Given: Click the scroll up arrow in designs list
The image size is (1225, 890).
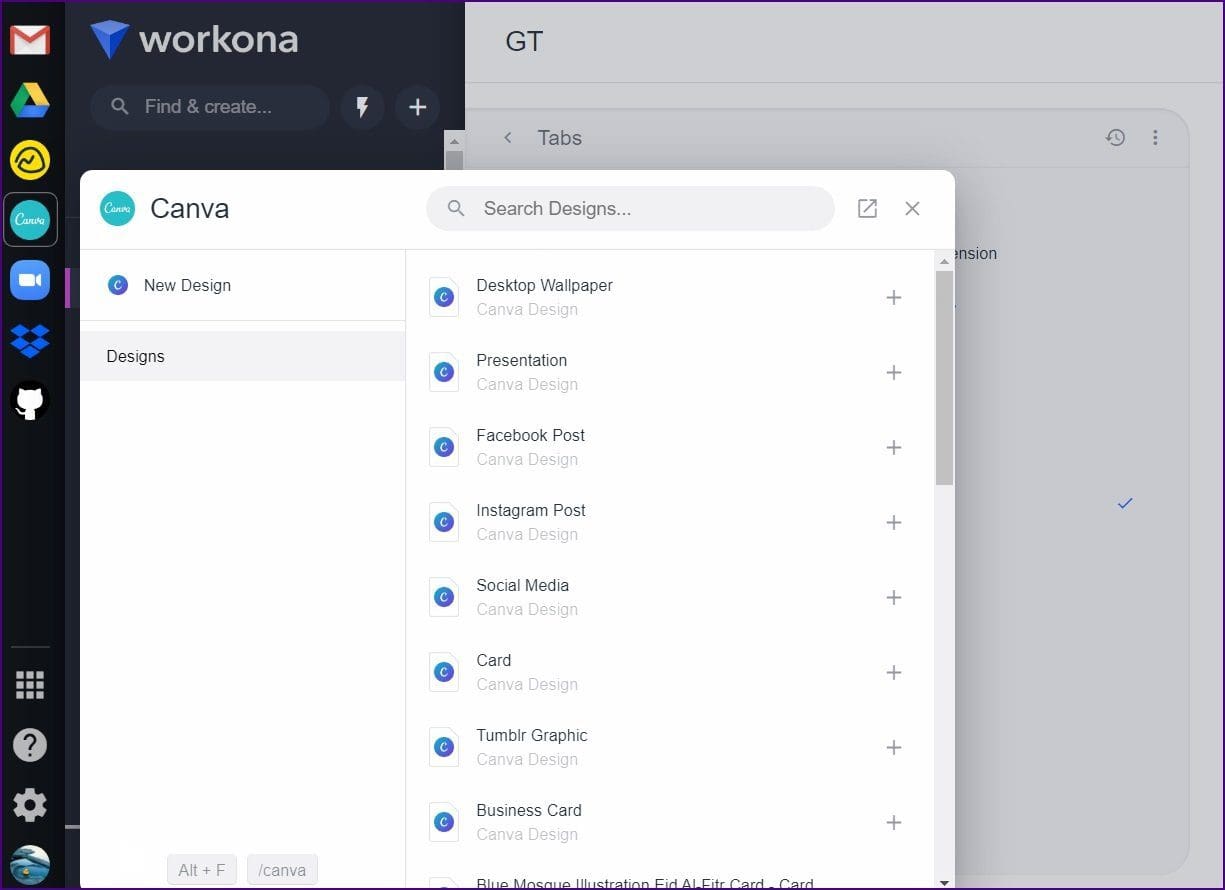Looking at the screenshot, I should point(944,261).
